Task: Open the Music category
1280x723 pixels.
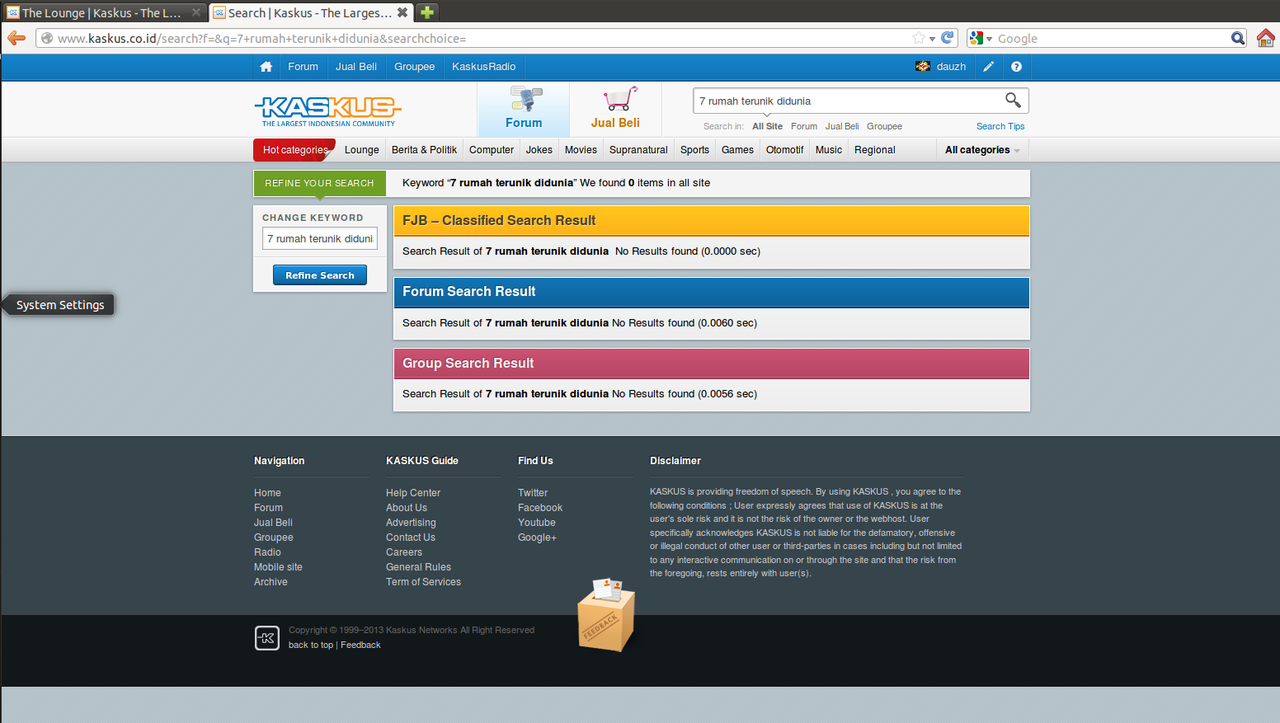Action: point(829,150)
